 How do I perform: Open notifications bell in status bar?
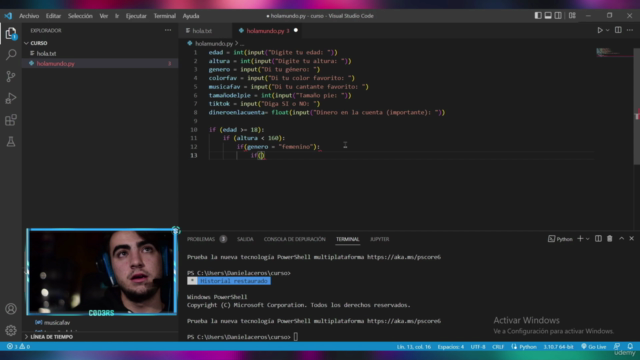point(630,347)
